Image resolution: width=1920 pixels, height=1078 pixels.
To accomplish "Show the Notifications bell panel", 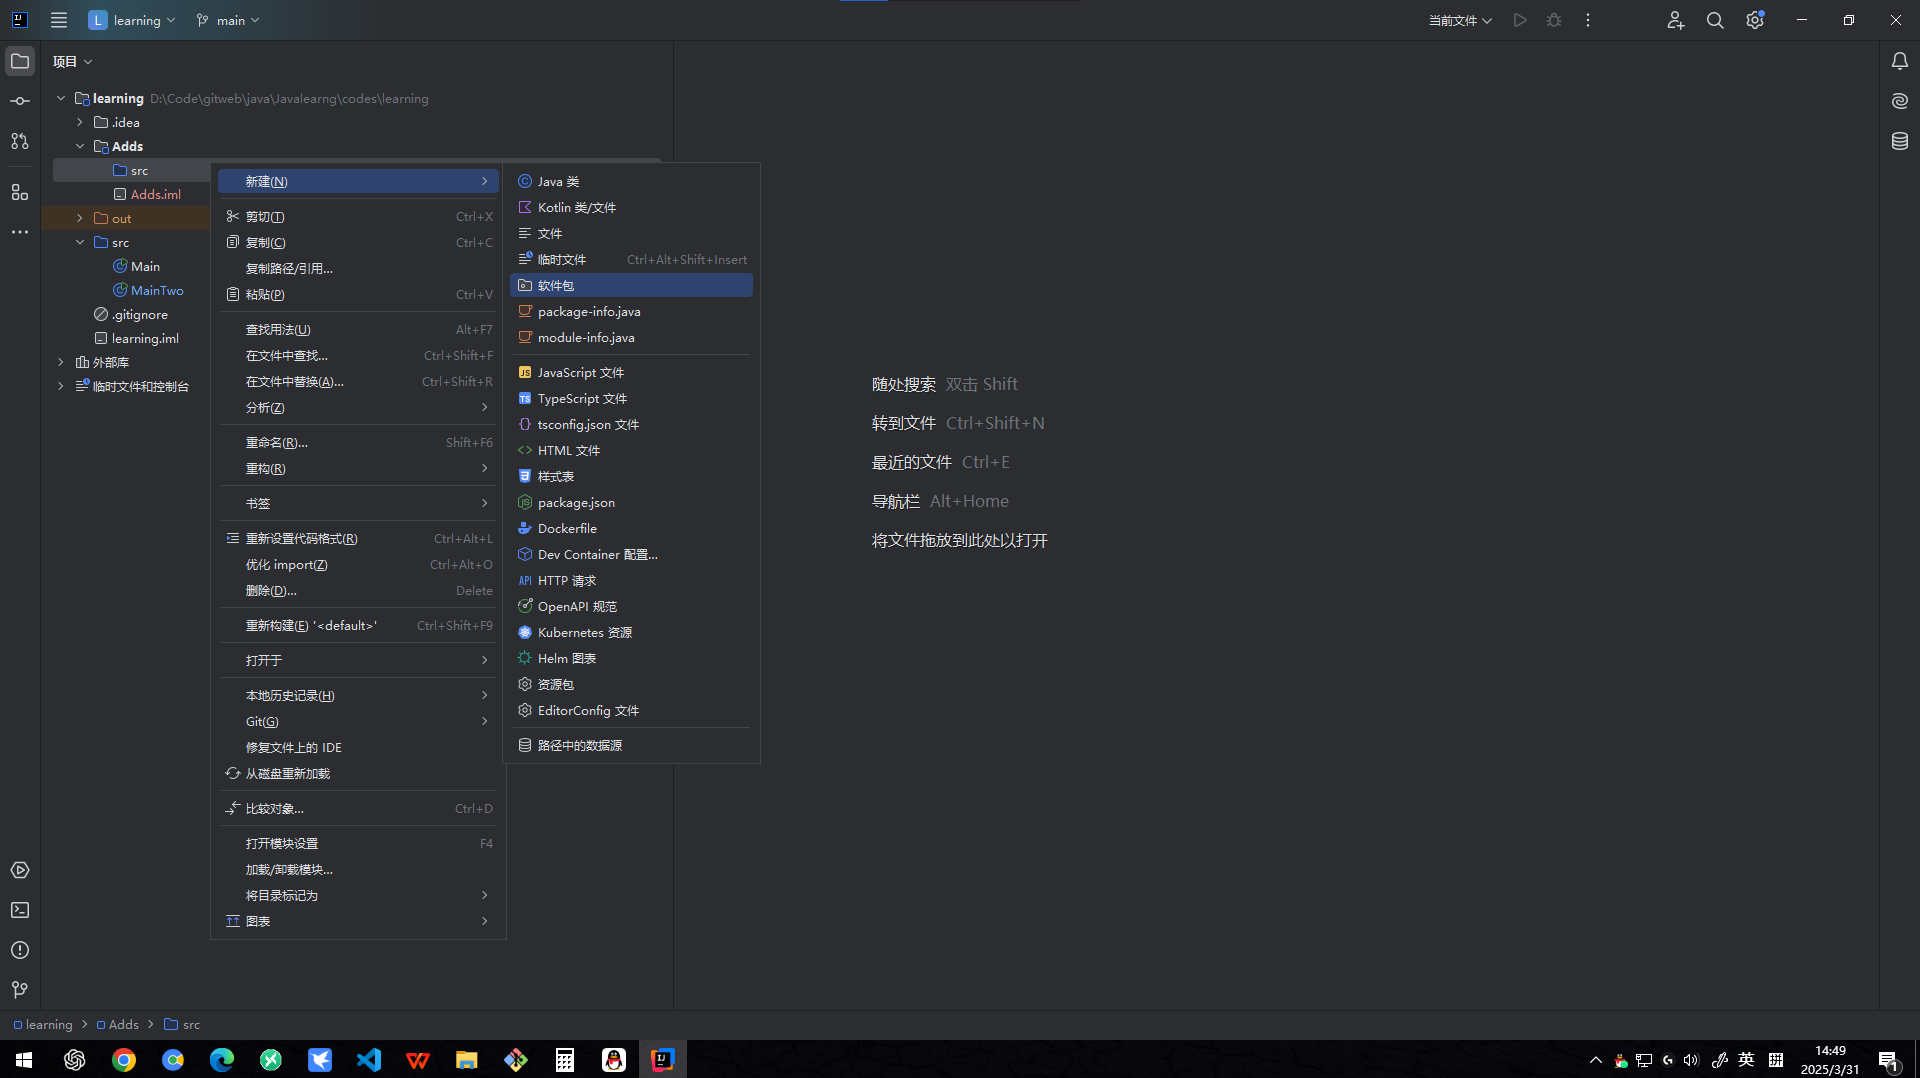I will [x=1899, y=61].
